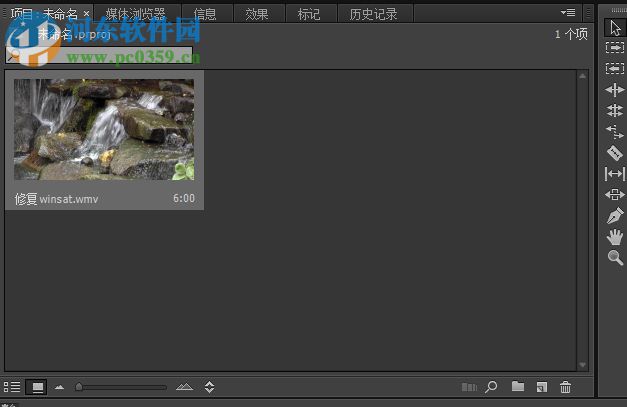Click Automate to Sequence icon
The width and height of the screenshot is (627, 407).
click(x=469, y=387)
